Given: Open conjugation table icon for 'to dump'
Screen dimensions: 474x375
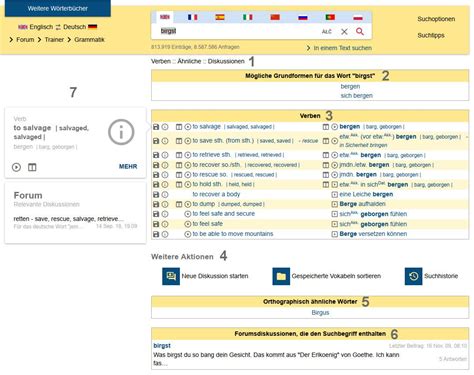Looking at the screenshot, I should 179,204.
